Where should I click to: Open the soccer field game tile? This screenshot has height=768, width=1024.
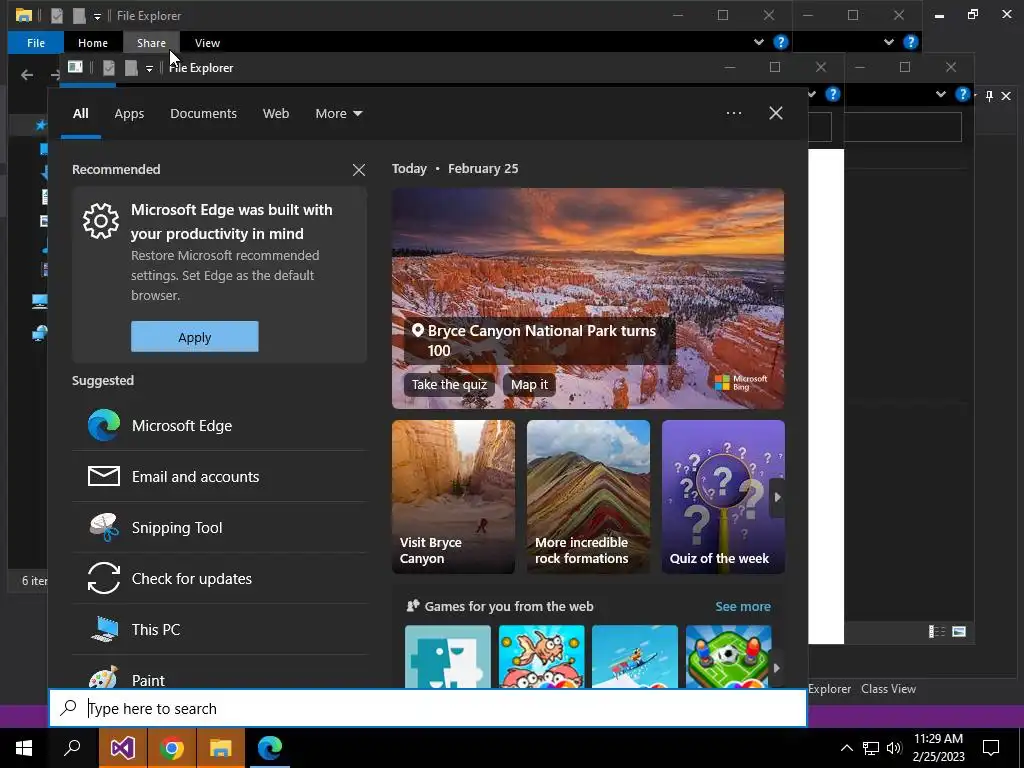[x=728, y=656]
